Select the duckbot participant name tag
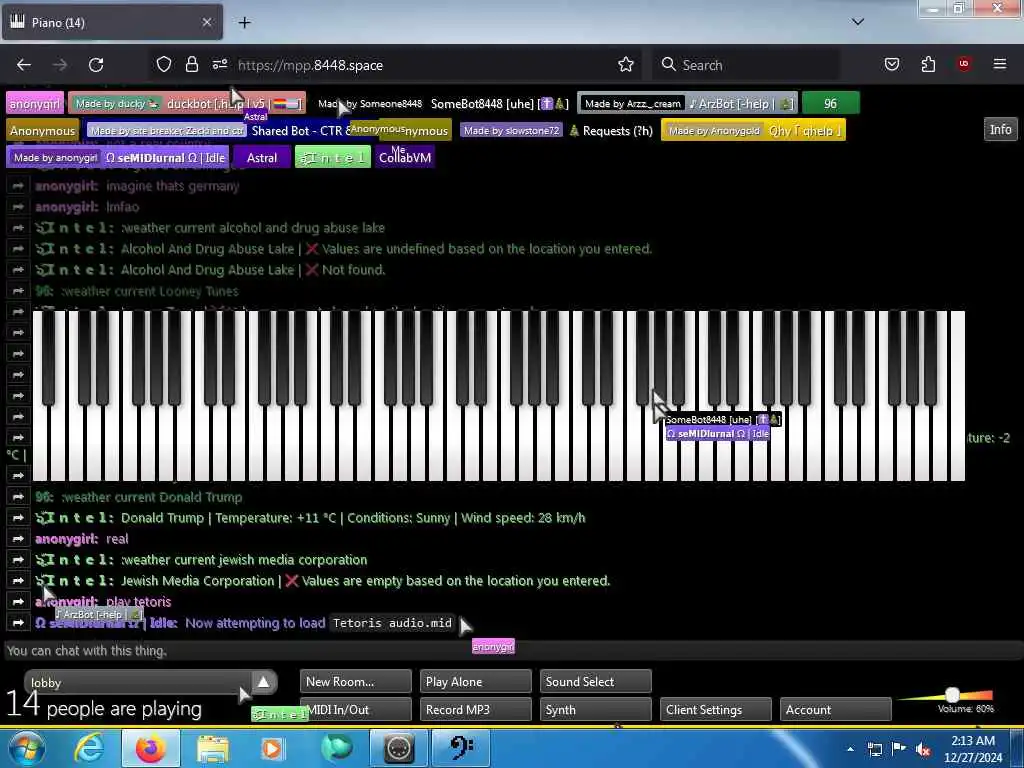 tap(187, 103)
